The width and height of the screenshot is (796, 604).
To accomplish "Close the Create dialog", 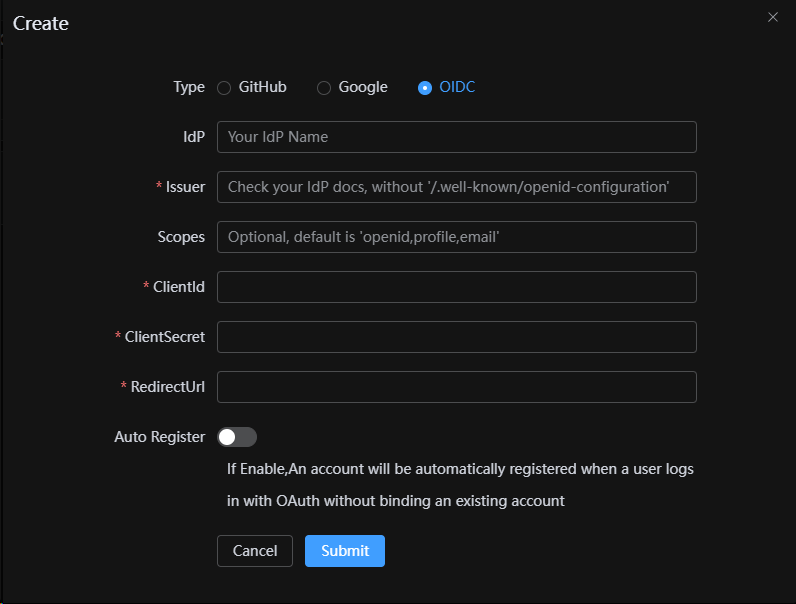I will click(x=772, y=17).
